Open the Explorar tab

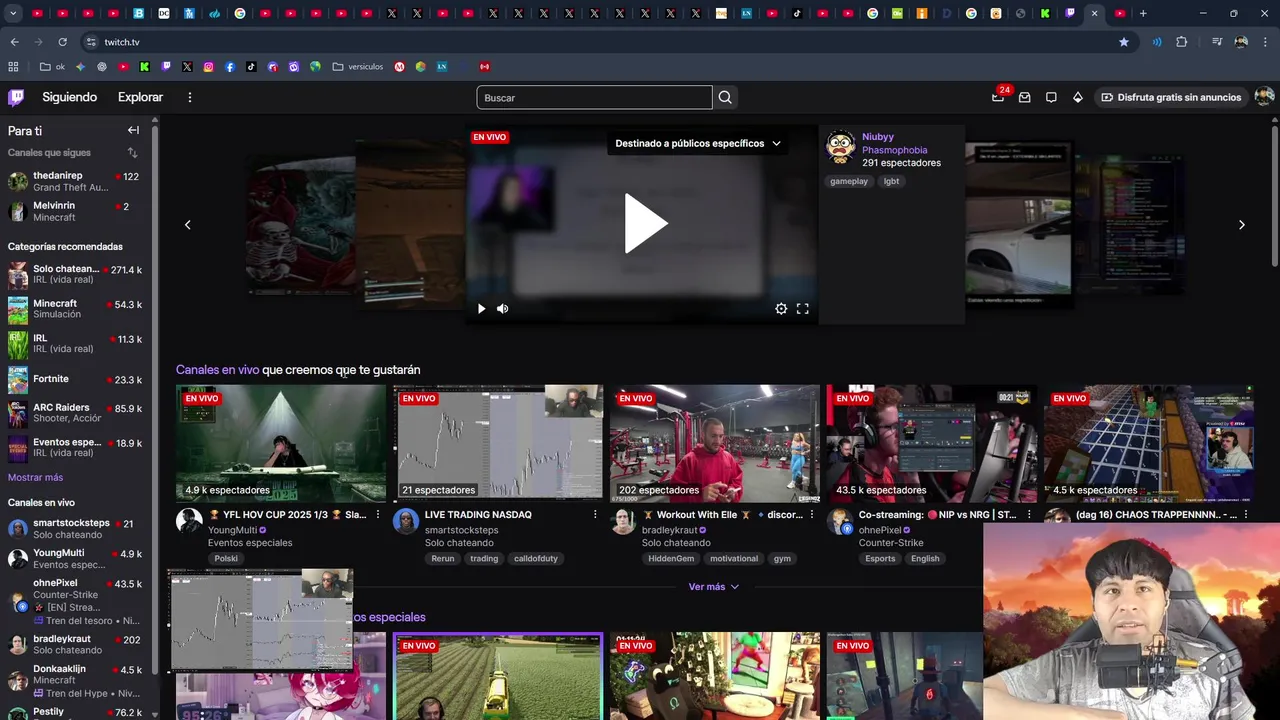click(x=140, y=97)
